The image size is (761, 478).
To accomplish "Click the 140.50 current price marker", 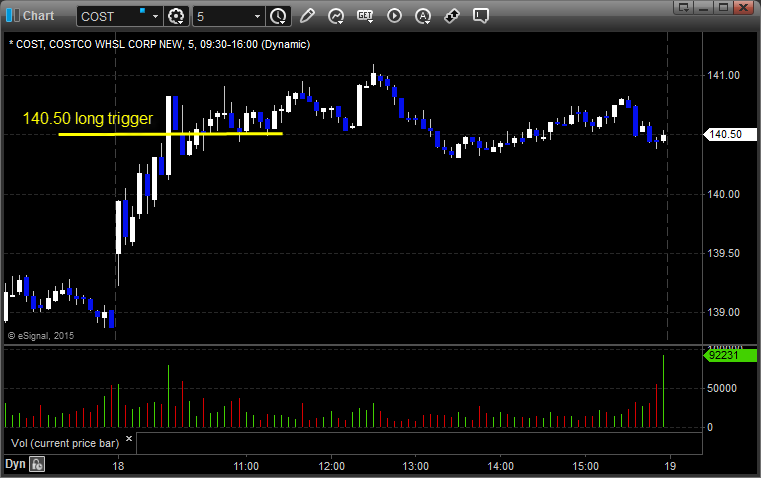I will 730,134.
